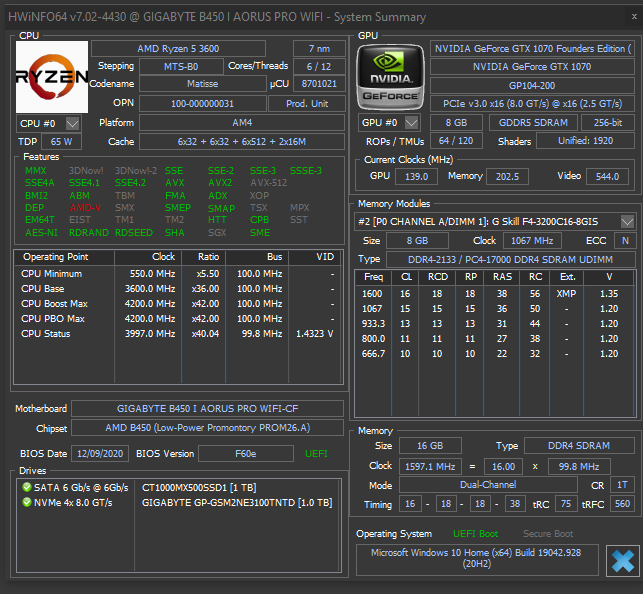
Task: Click the MTS-B0 stepping value
Action: coord(181,66)
